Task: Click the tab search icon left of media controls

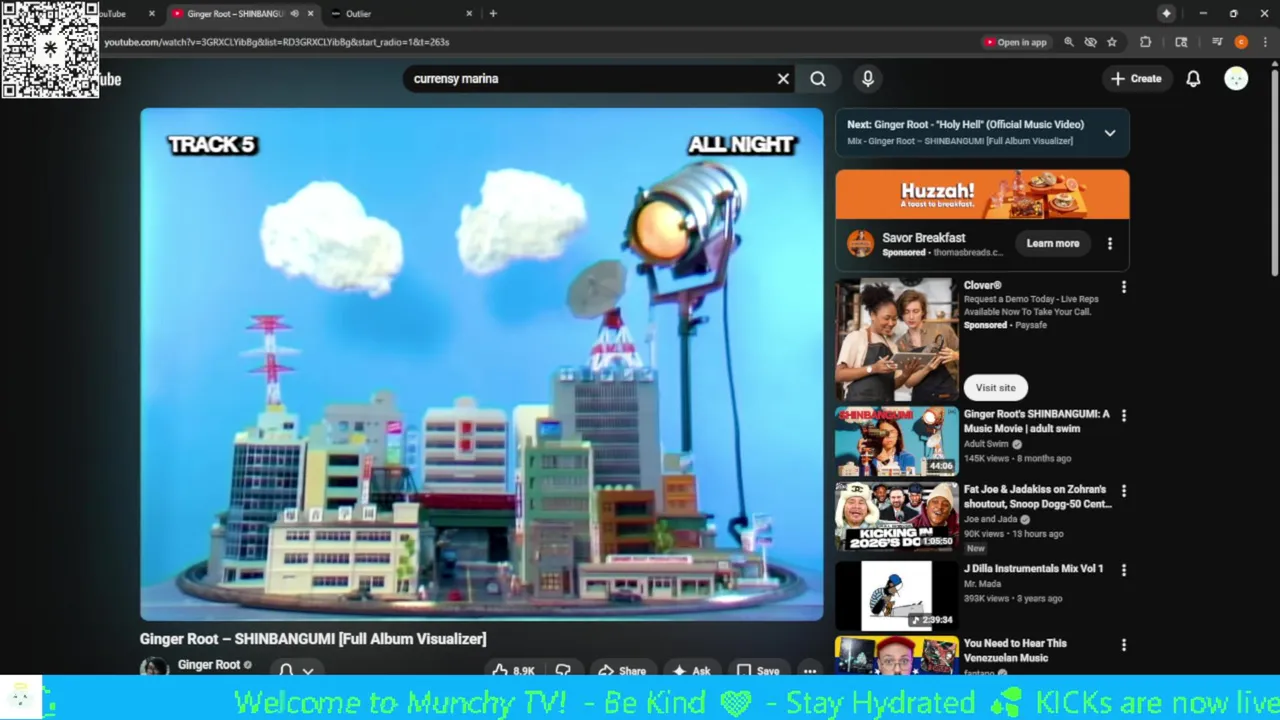Action: 1181,42
